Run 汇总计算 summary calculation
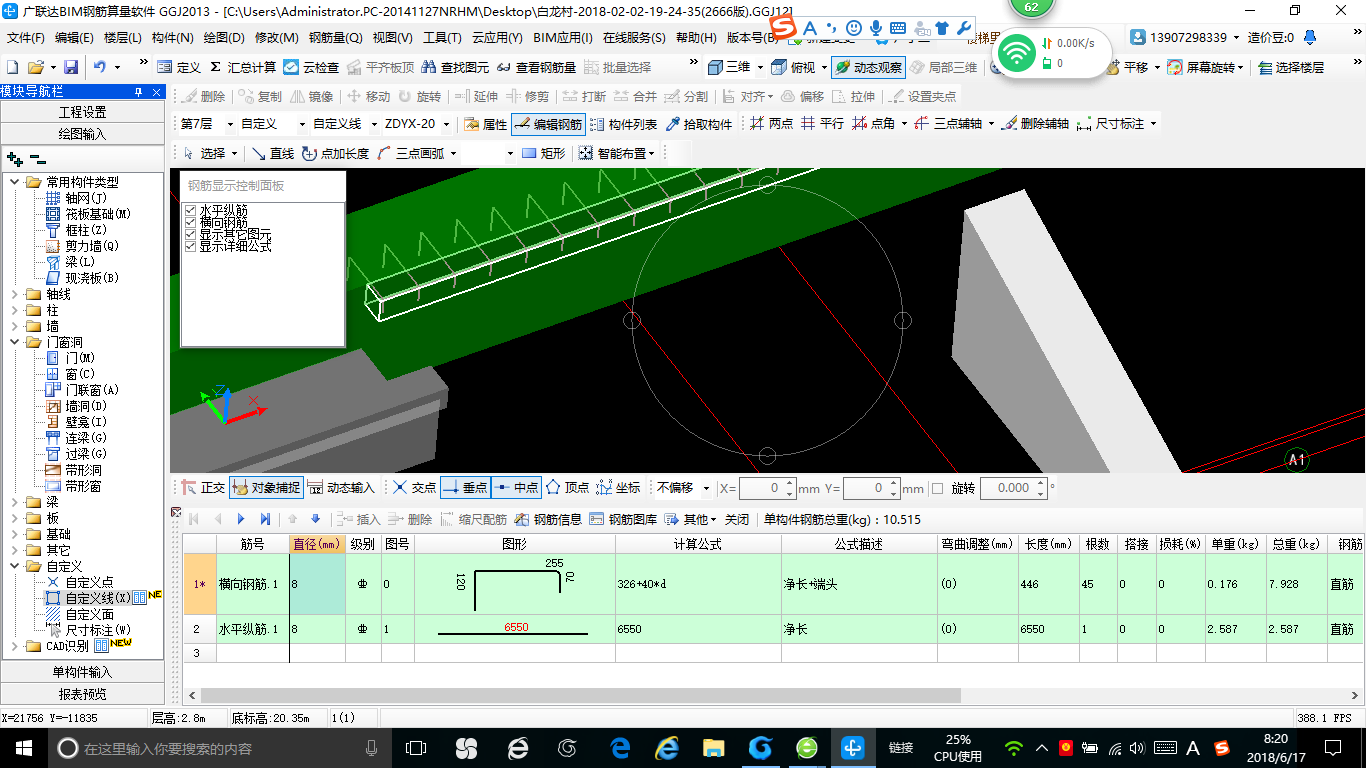This screenshot has height=768, width=1366. click(242, 67)
